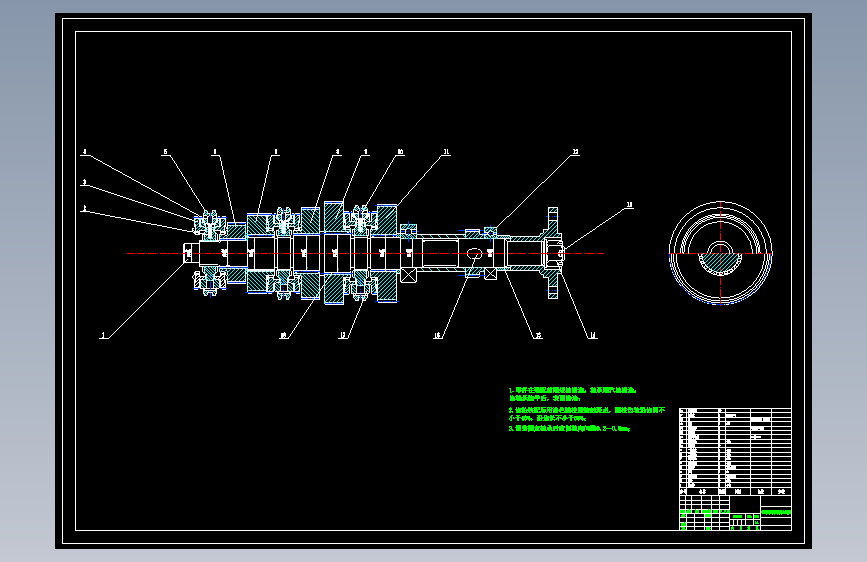Image resolution: width=867 pixels, height=562 pixels.
Task: Select the parts list table
Action: (735, 451)
